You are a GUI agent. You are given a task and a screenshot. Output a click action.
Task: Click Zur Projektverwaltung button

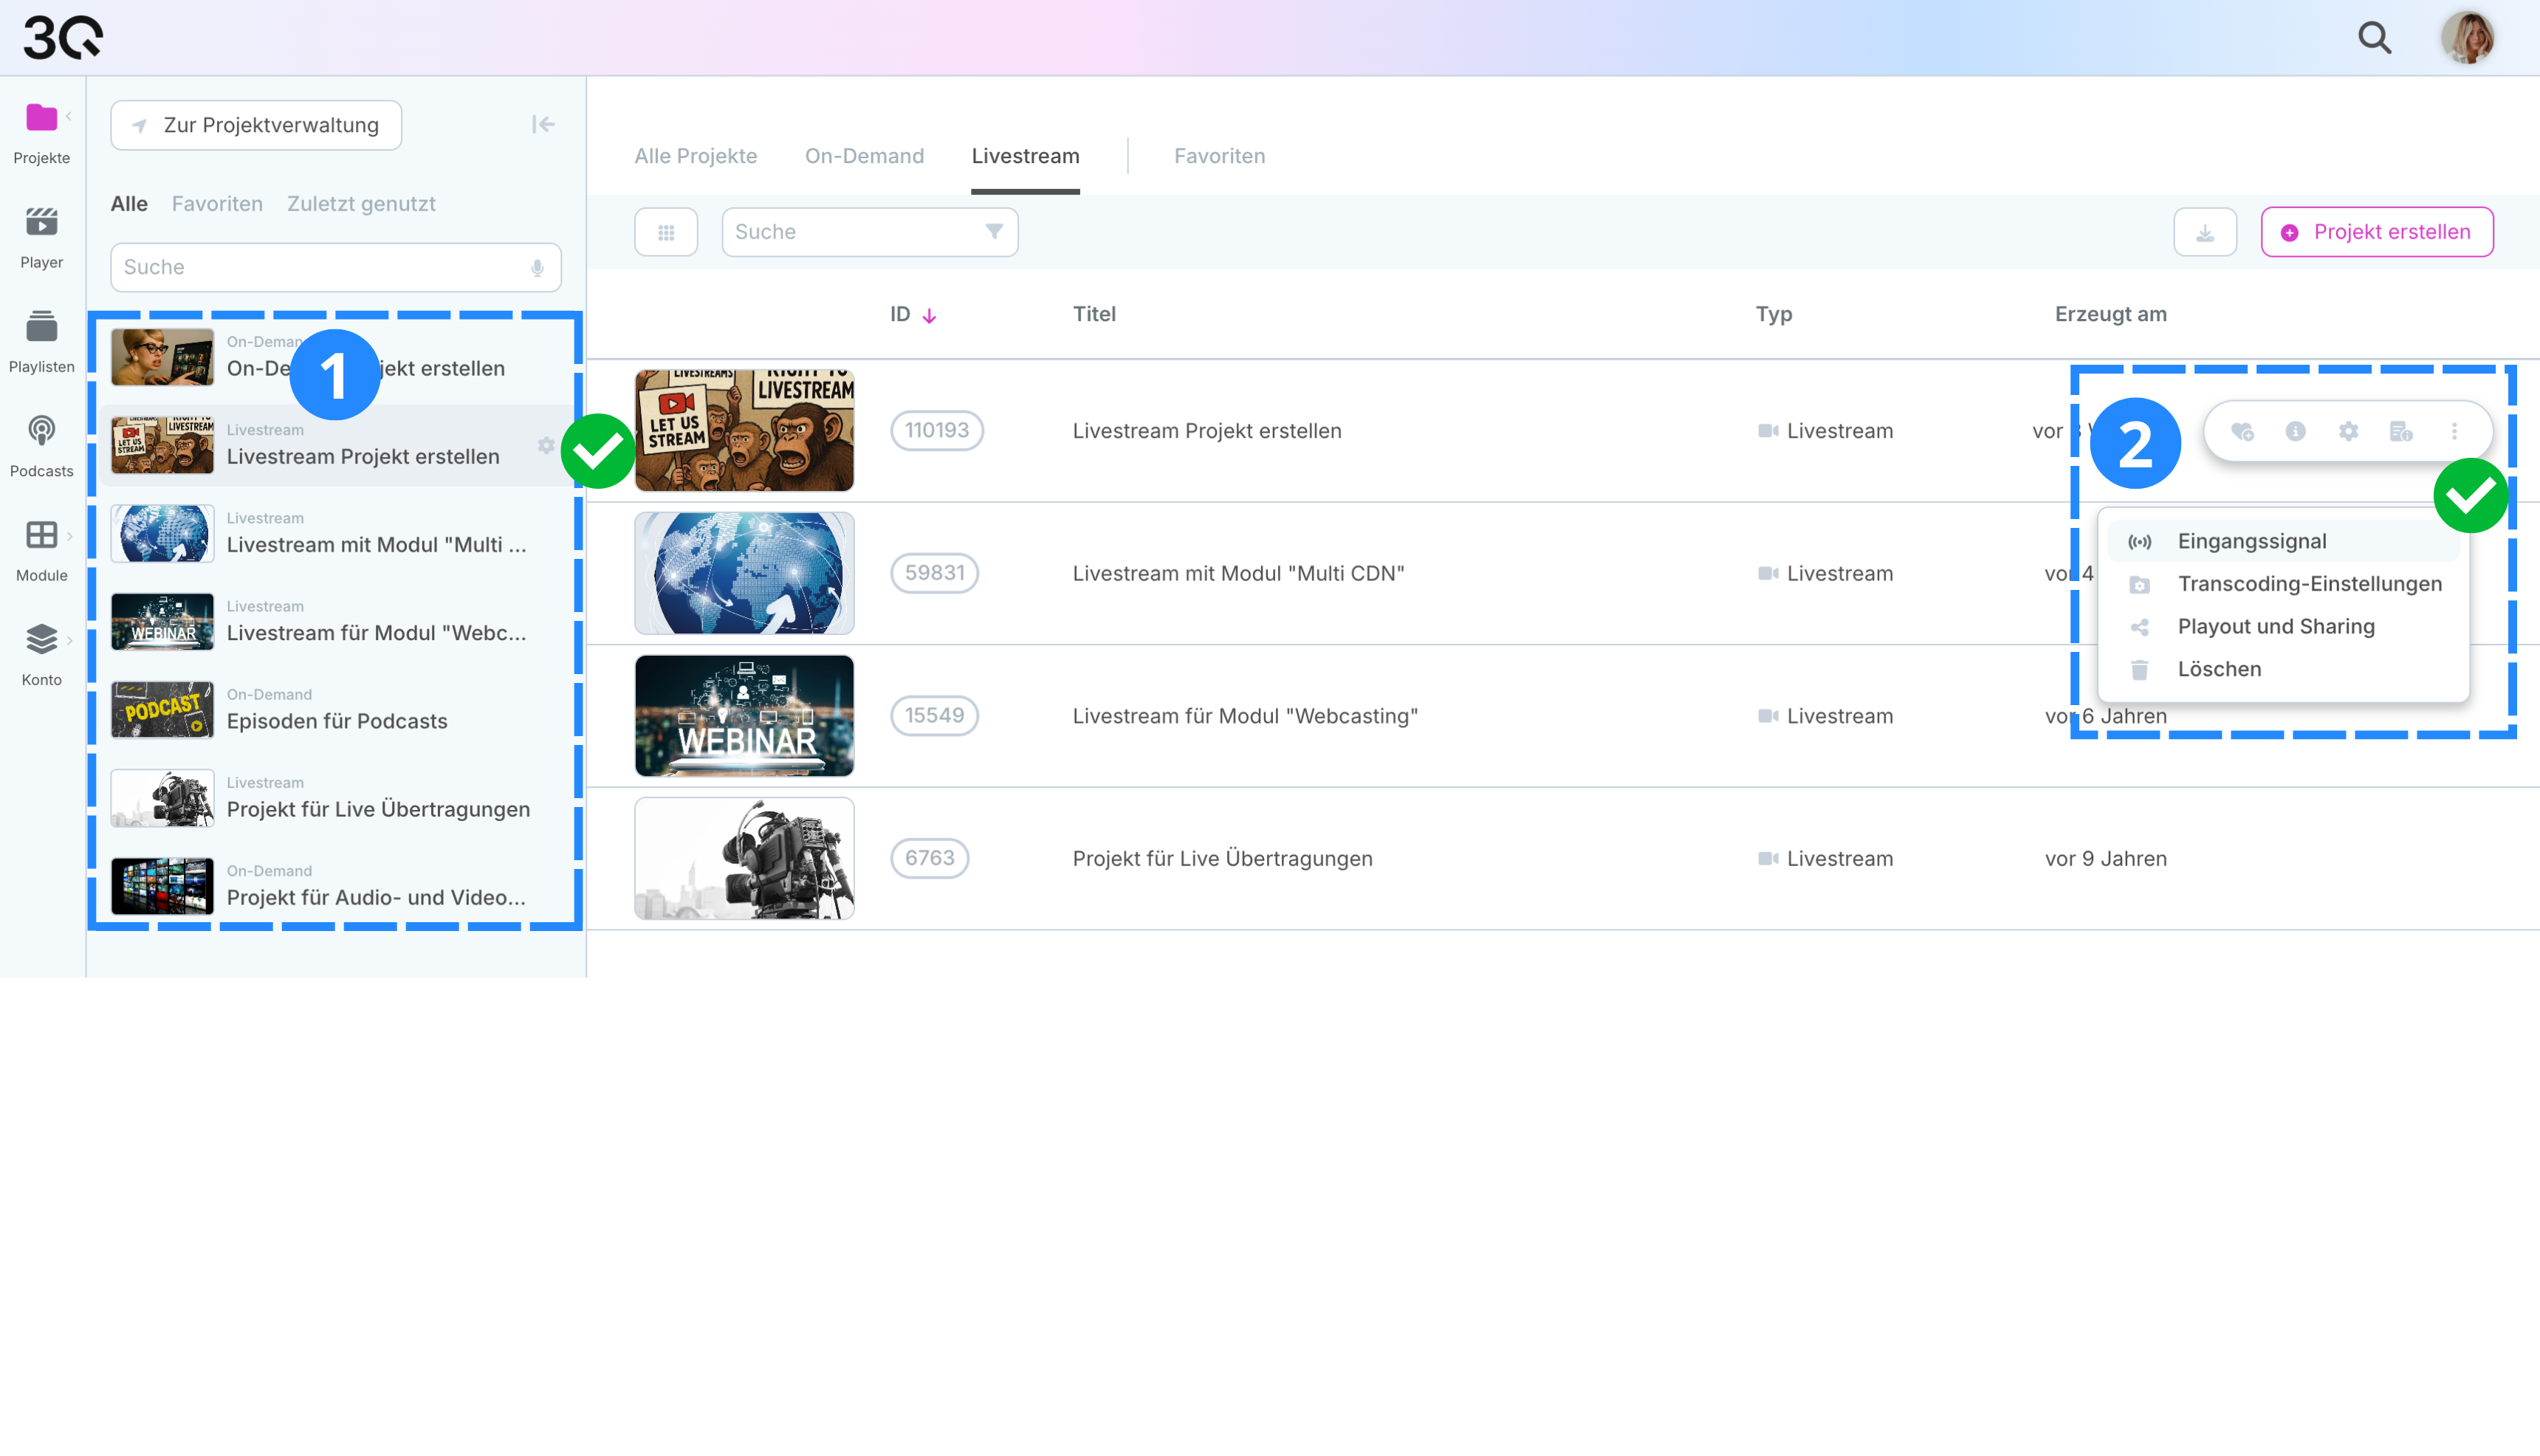(256, 125)
